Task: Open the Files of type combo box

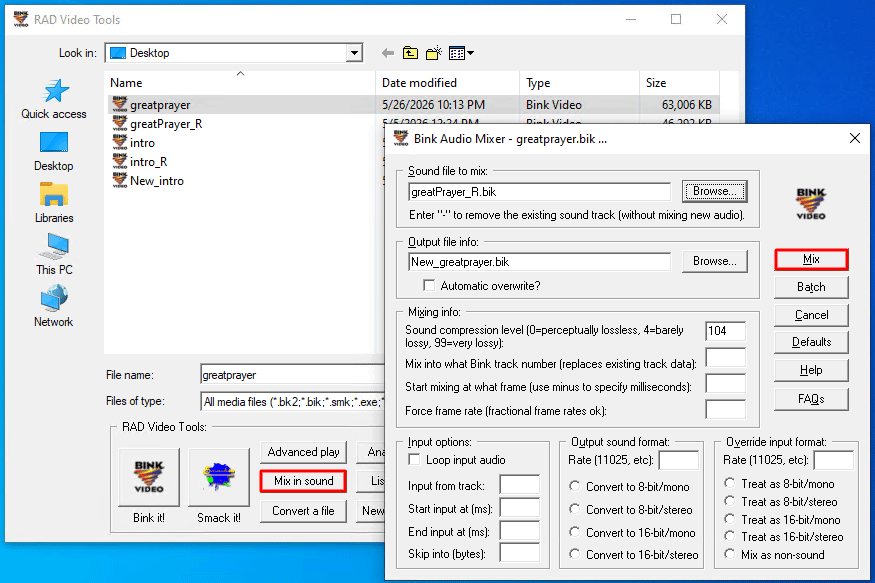Action: pyautogui.click(x=292, y=401)
